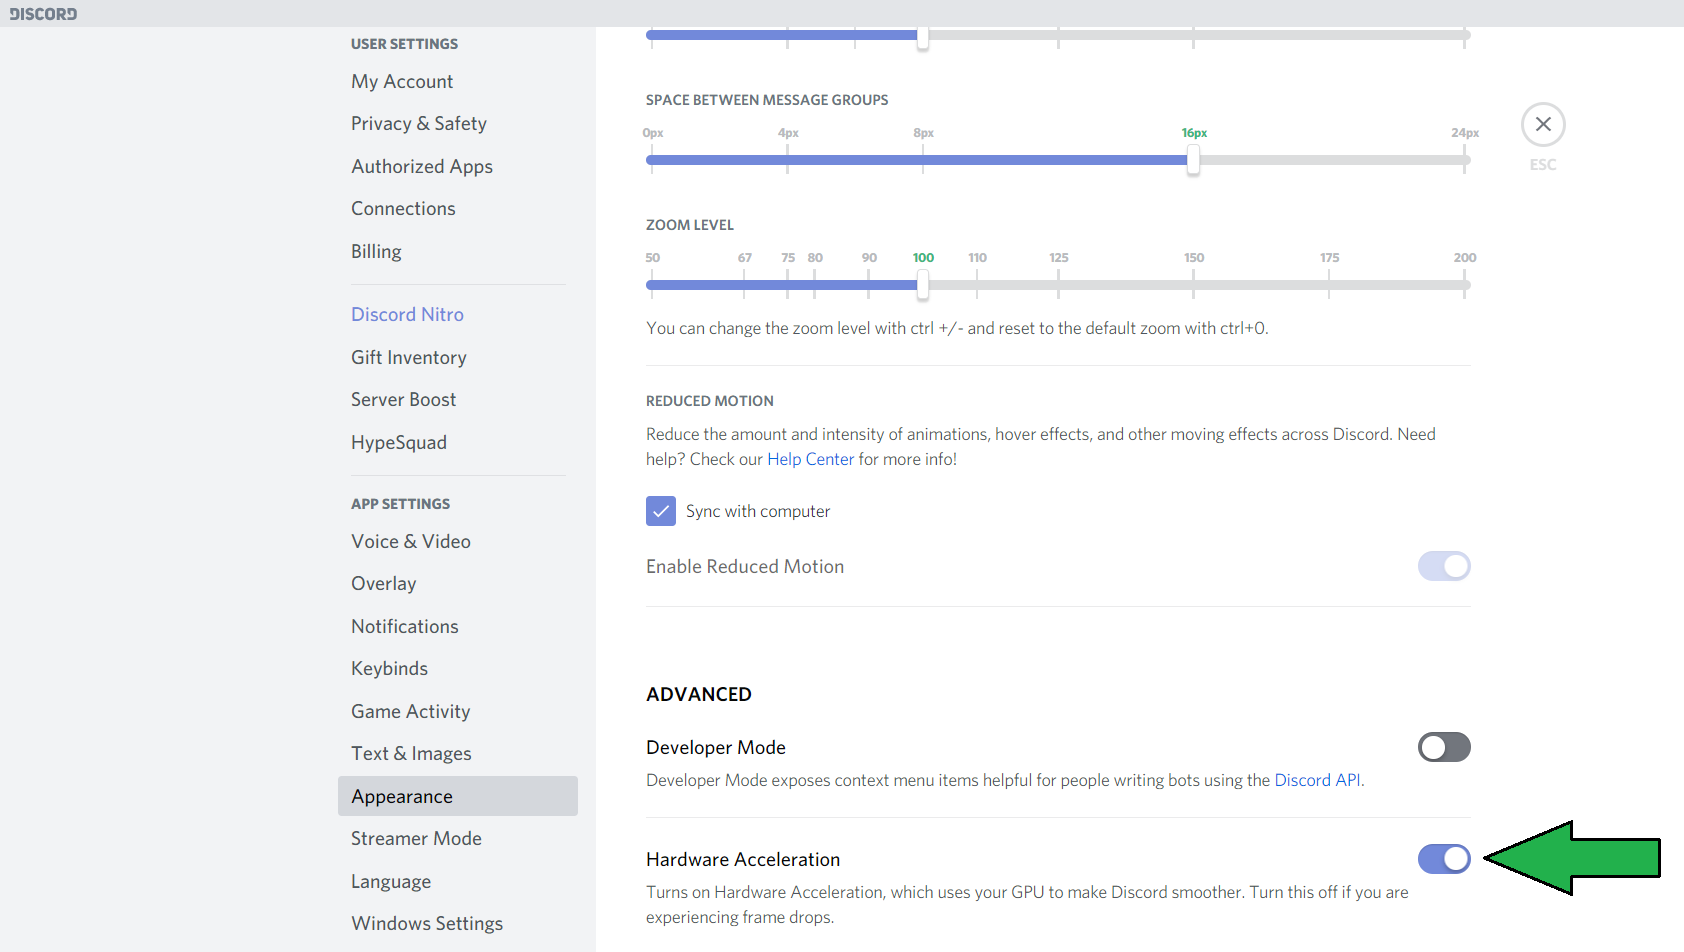The width and height of the screenshot is (1684, 952).
Task: Select the Appearance settings tab
Action: coord(457,797)
